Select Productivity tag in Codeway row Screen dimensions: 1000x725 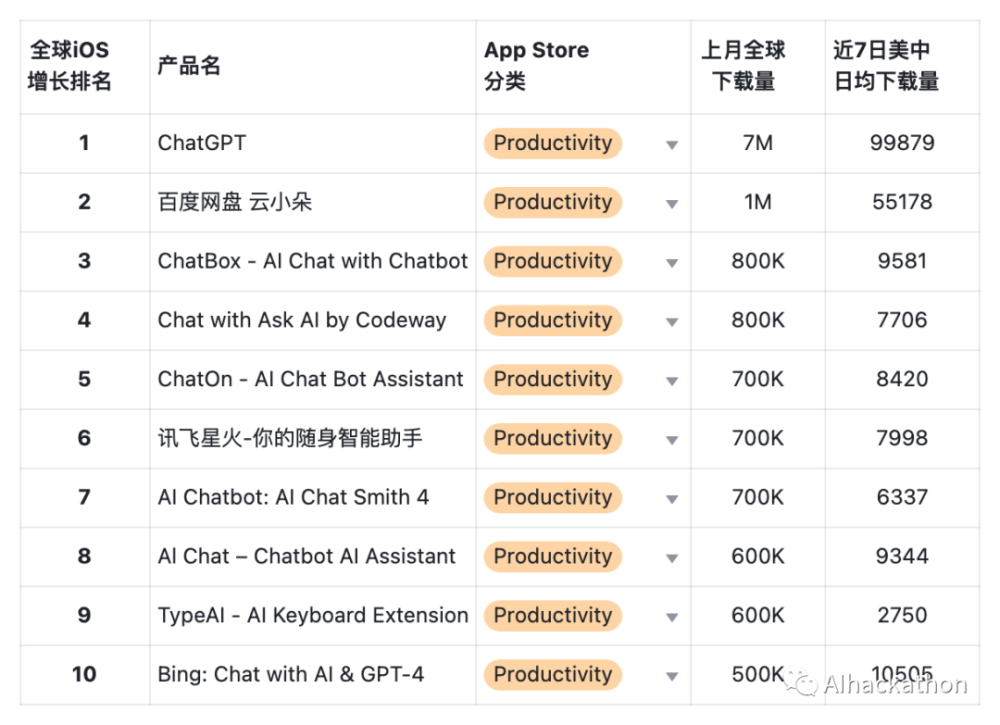tap(553, 320)
